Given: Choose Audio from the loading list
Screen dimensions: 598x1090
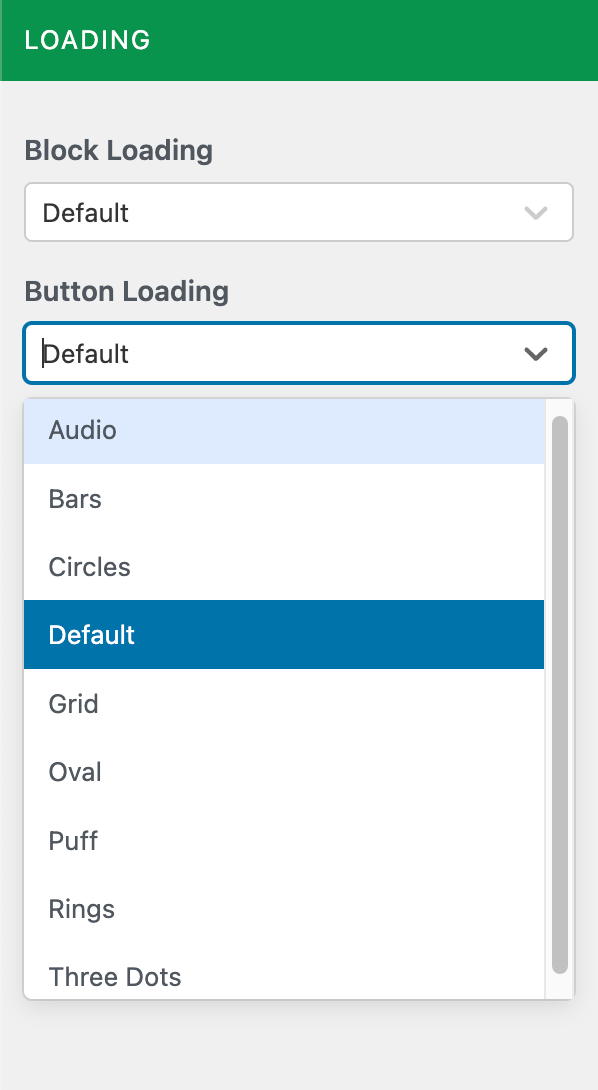Looking at the screenshot, I should (x=284, y=430).
